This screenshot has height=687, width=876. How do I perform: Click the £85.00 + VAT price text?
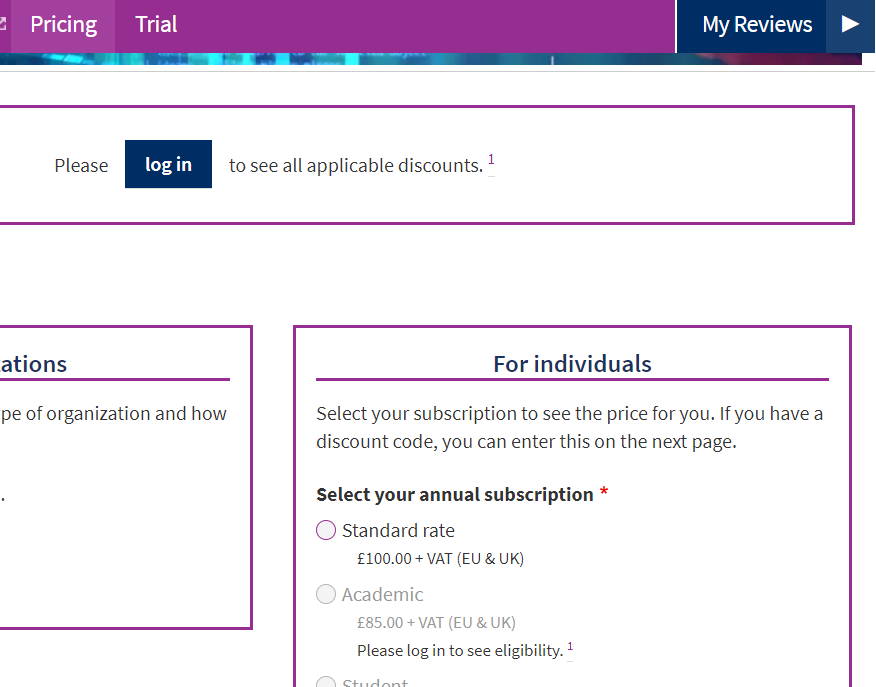pos(436,622)
